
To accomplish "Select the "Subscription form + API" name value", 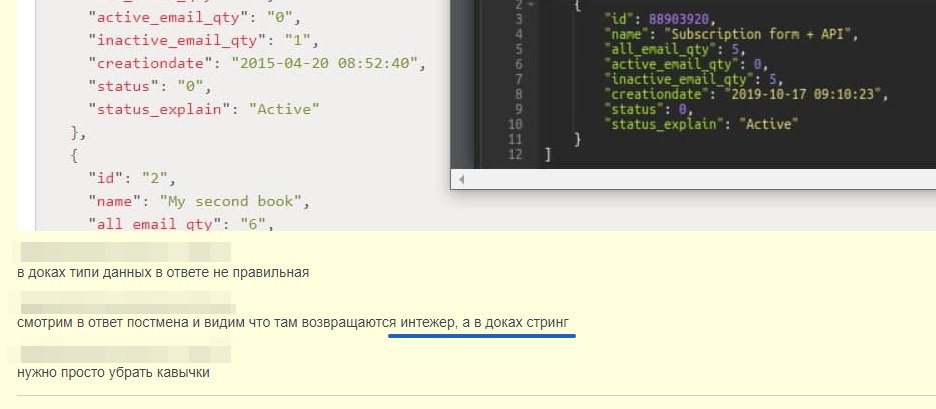I will (x=756, y=34).
